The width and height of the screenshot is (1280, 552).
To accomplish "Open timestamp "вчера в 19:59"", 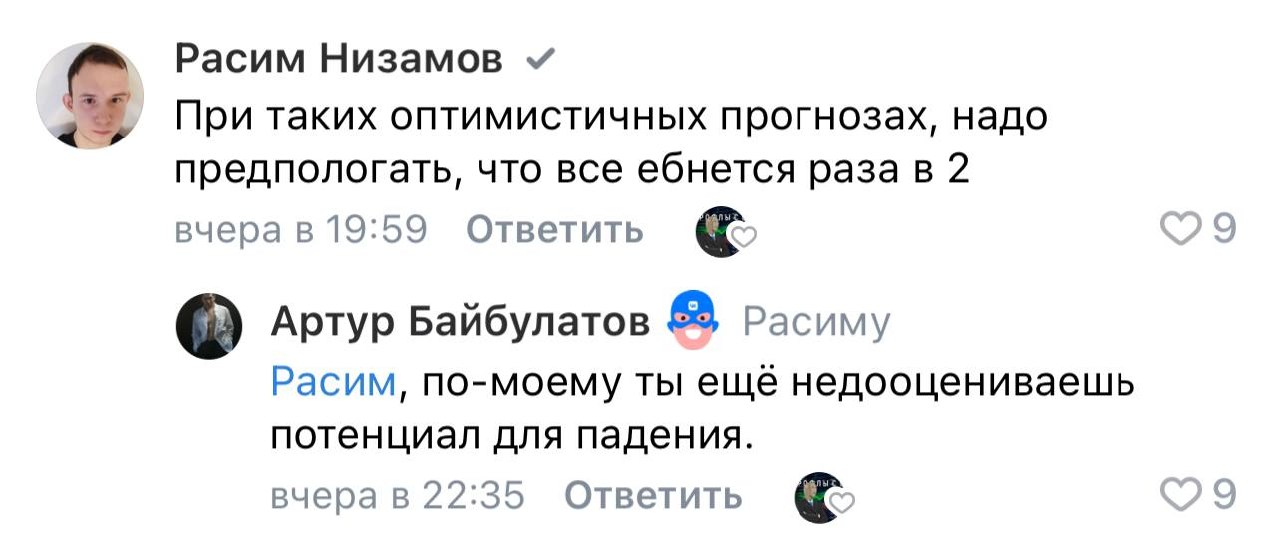I will click(x=300, y=231).
